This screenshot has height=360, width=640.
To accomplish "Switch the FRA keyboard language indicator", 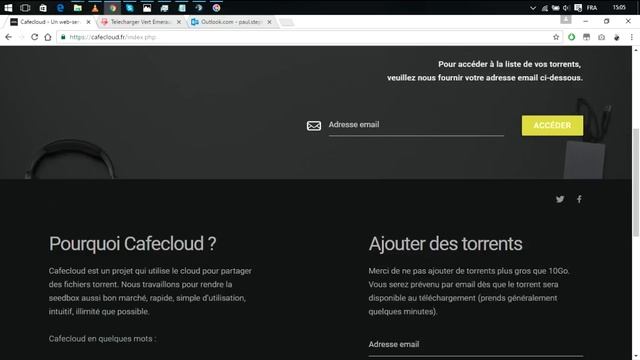I will pyautogui.click(x=592, y=8).
